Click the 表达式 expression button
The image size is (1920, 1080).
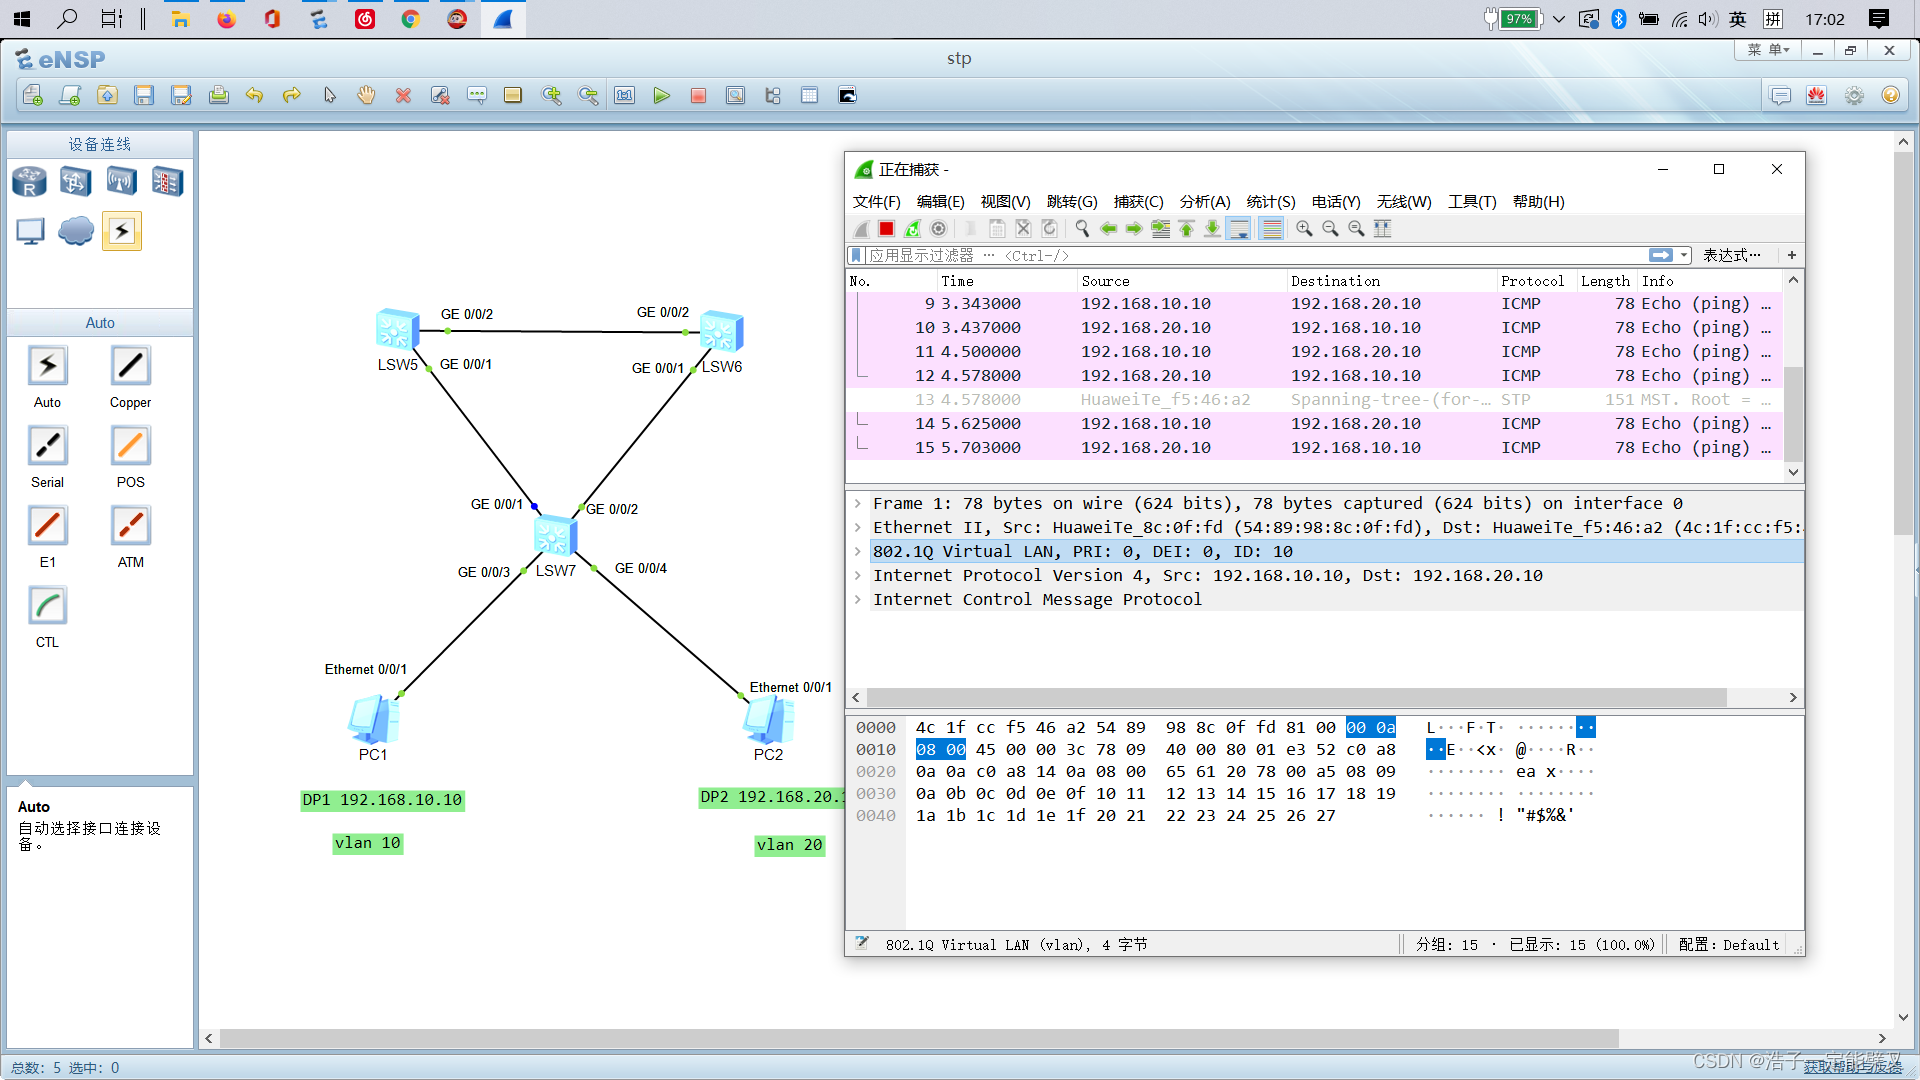pos(1731,256)
